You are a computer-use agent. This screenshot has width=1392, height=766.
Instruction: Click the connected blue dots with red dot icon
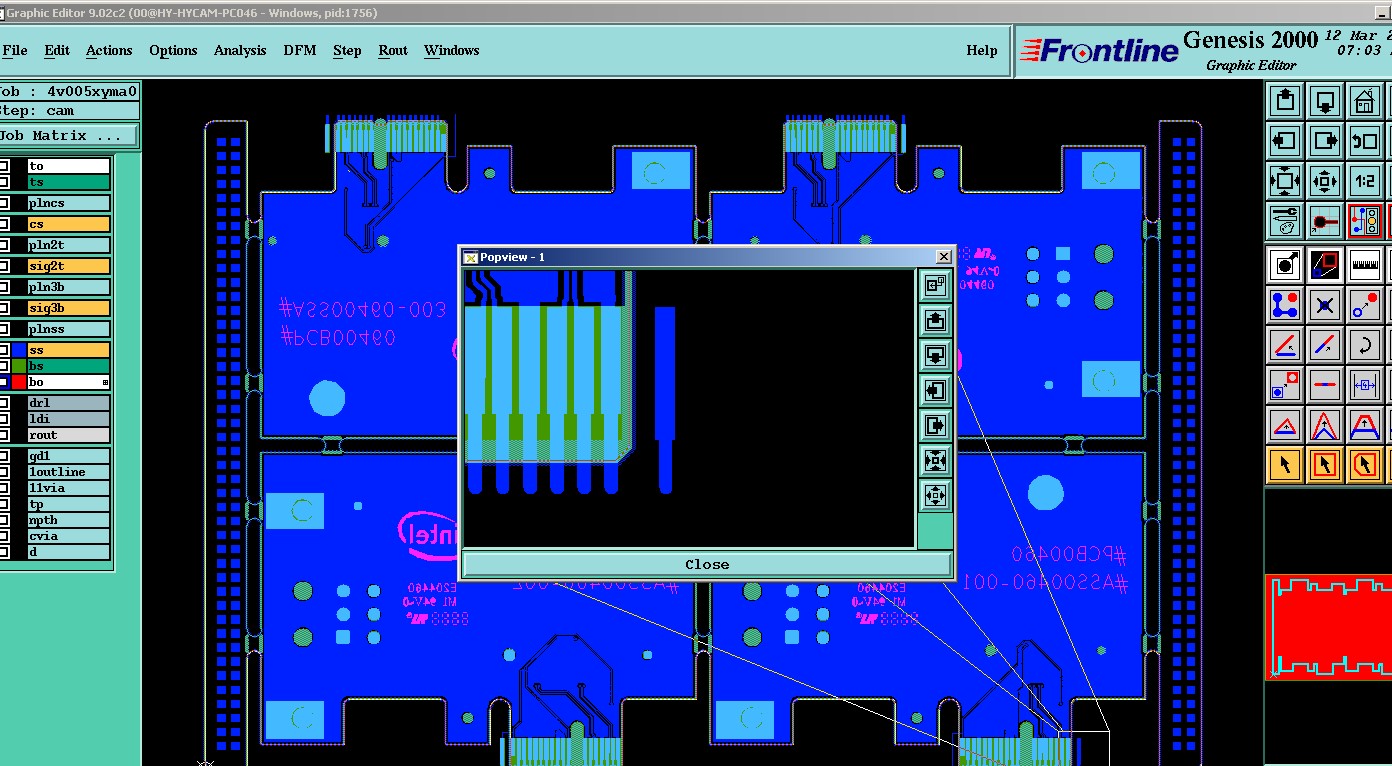point(1285,304)
